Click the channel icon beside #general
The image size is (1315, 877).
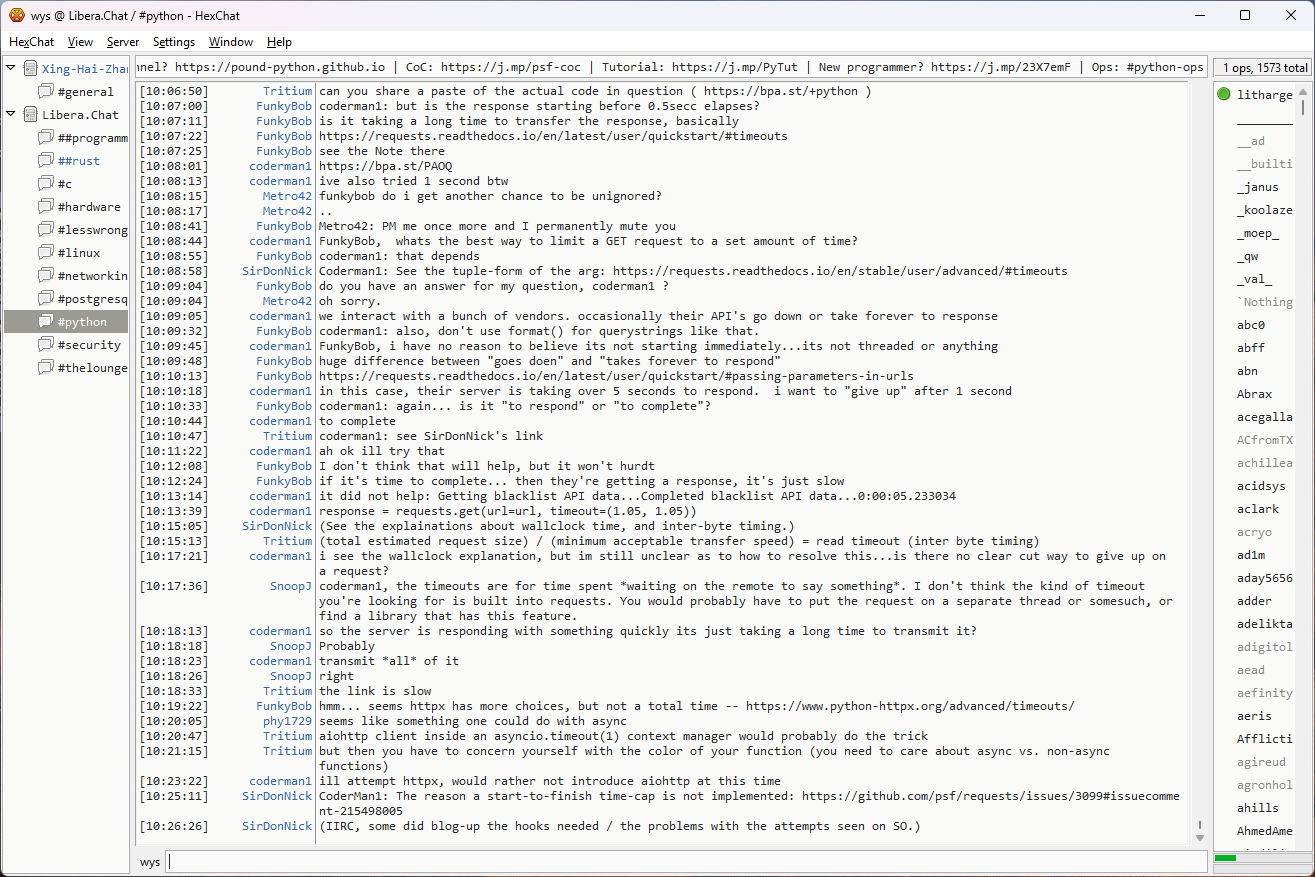click(x=45, y=92)
